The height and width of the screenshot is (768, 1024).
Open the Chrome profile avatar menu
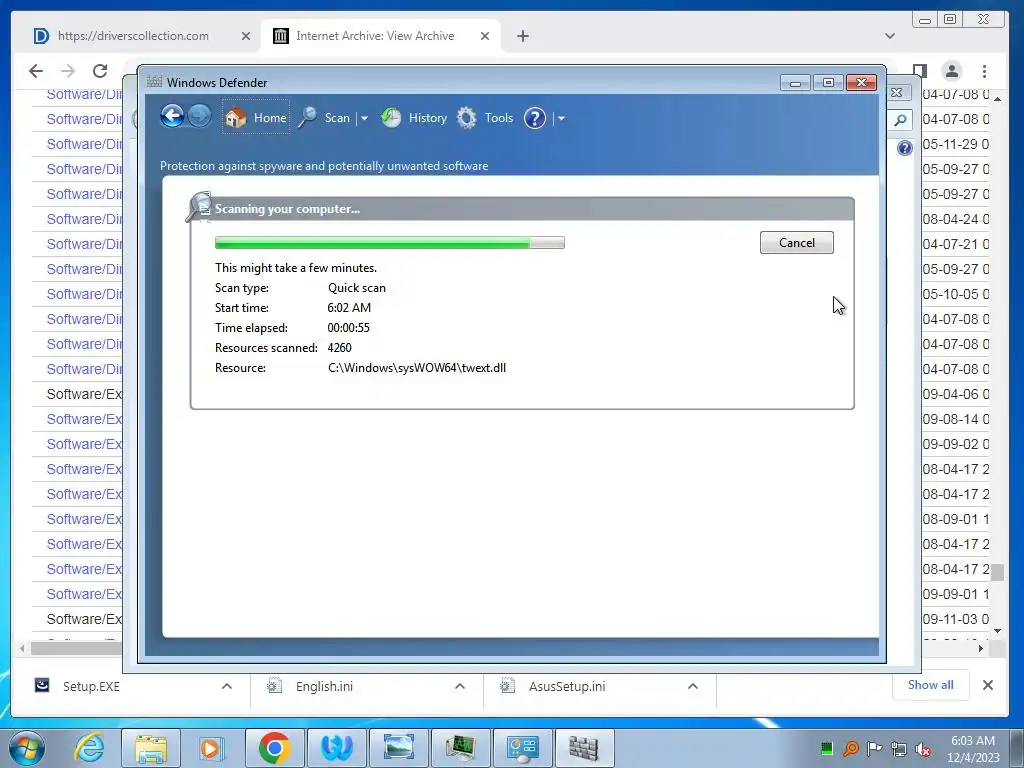pos(952,71)
